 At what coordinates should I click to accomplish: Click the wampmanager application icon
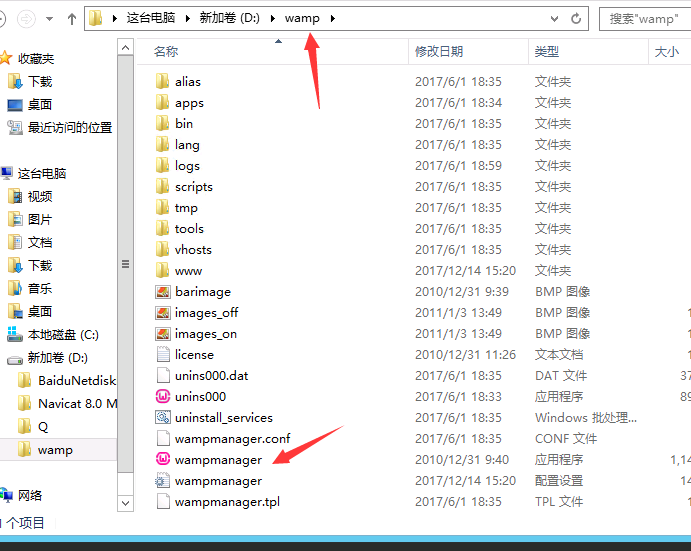pyautogui.click(x=164, y=460)
